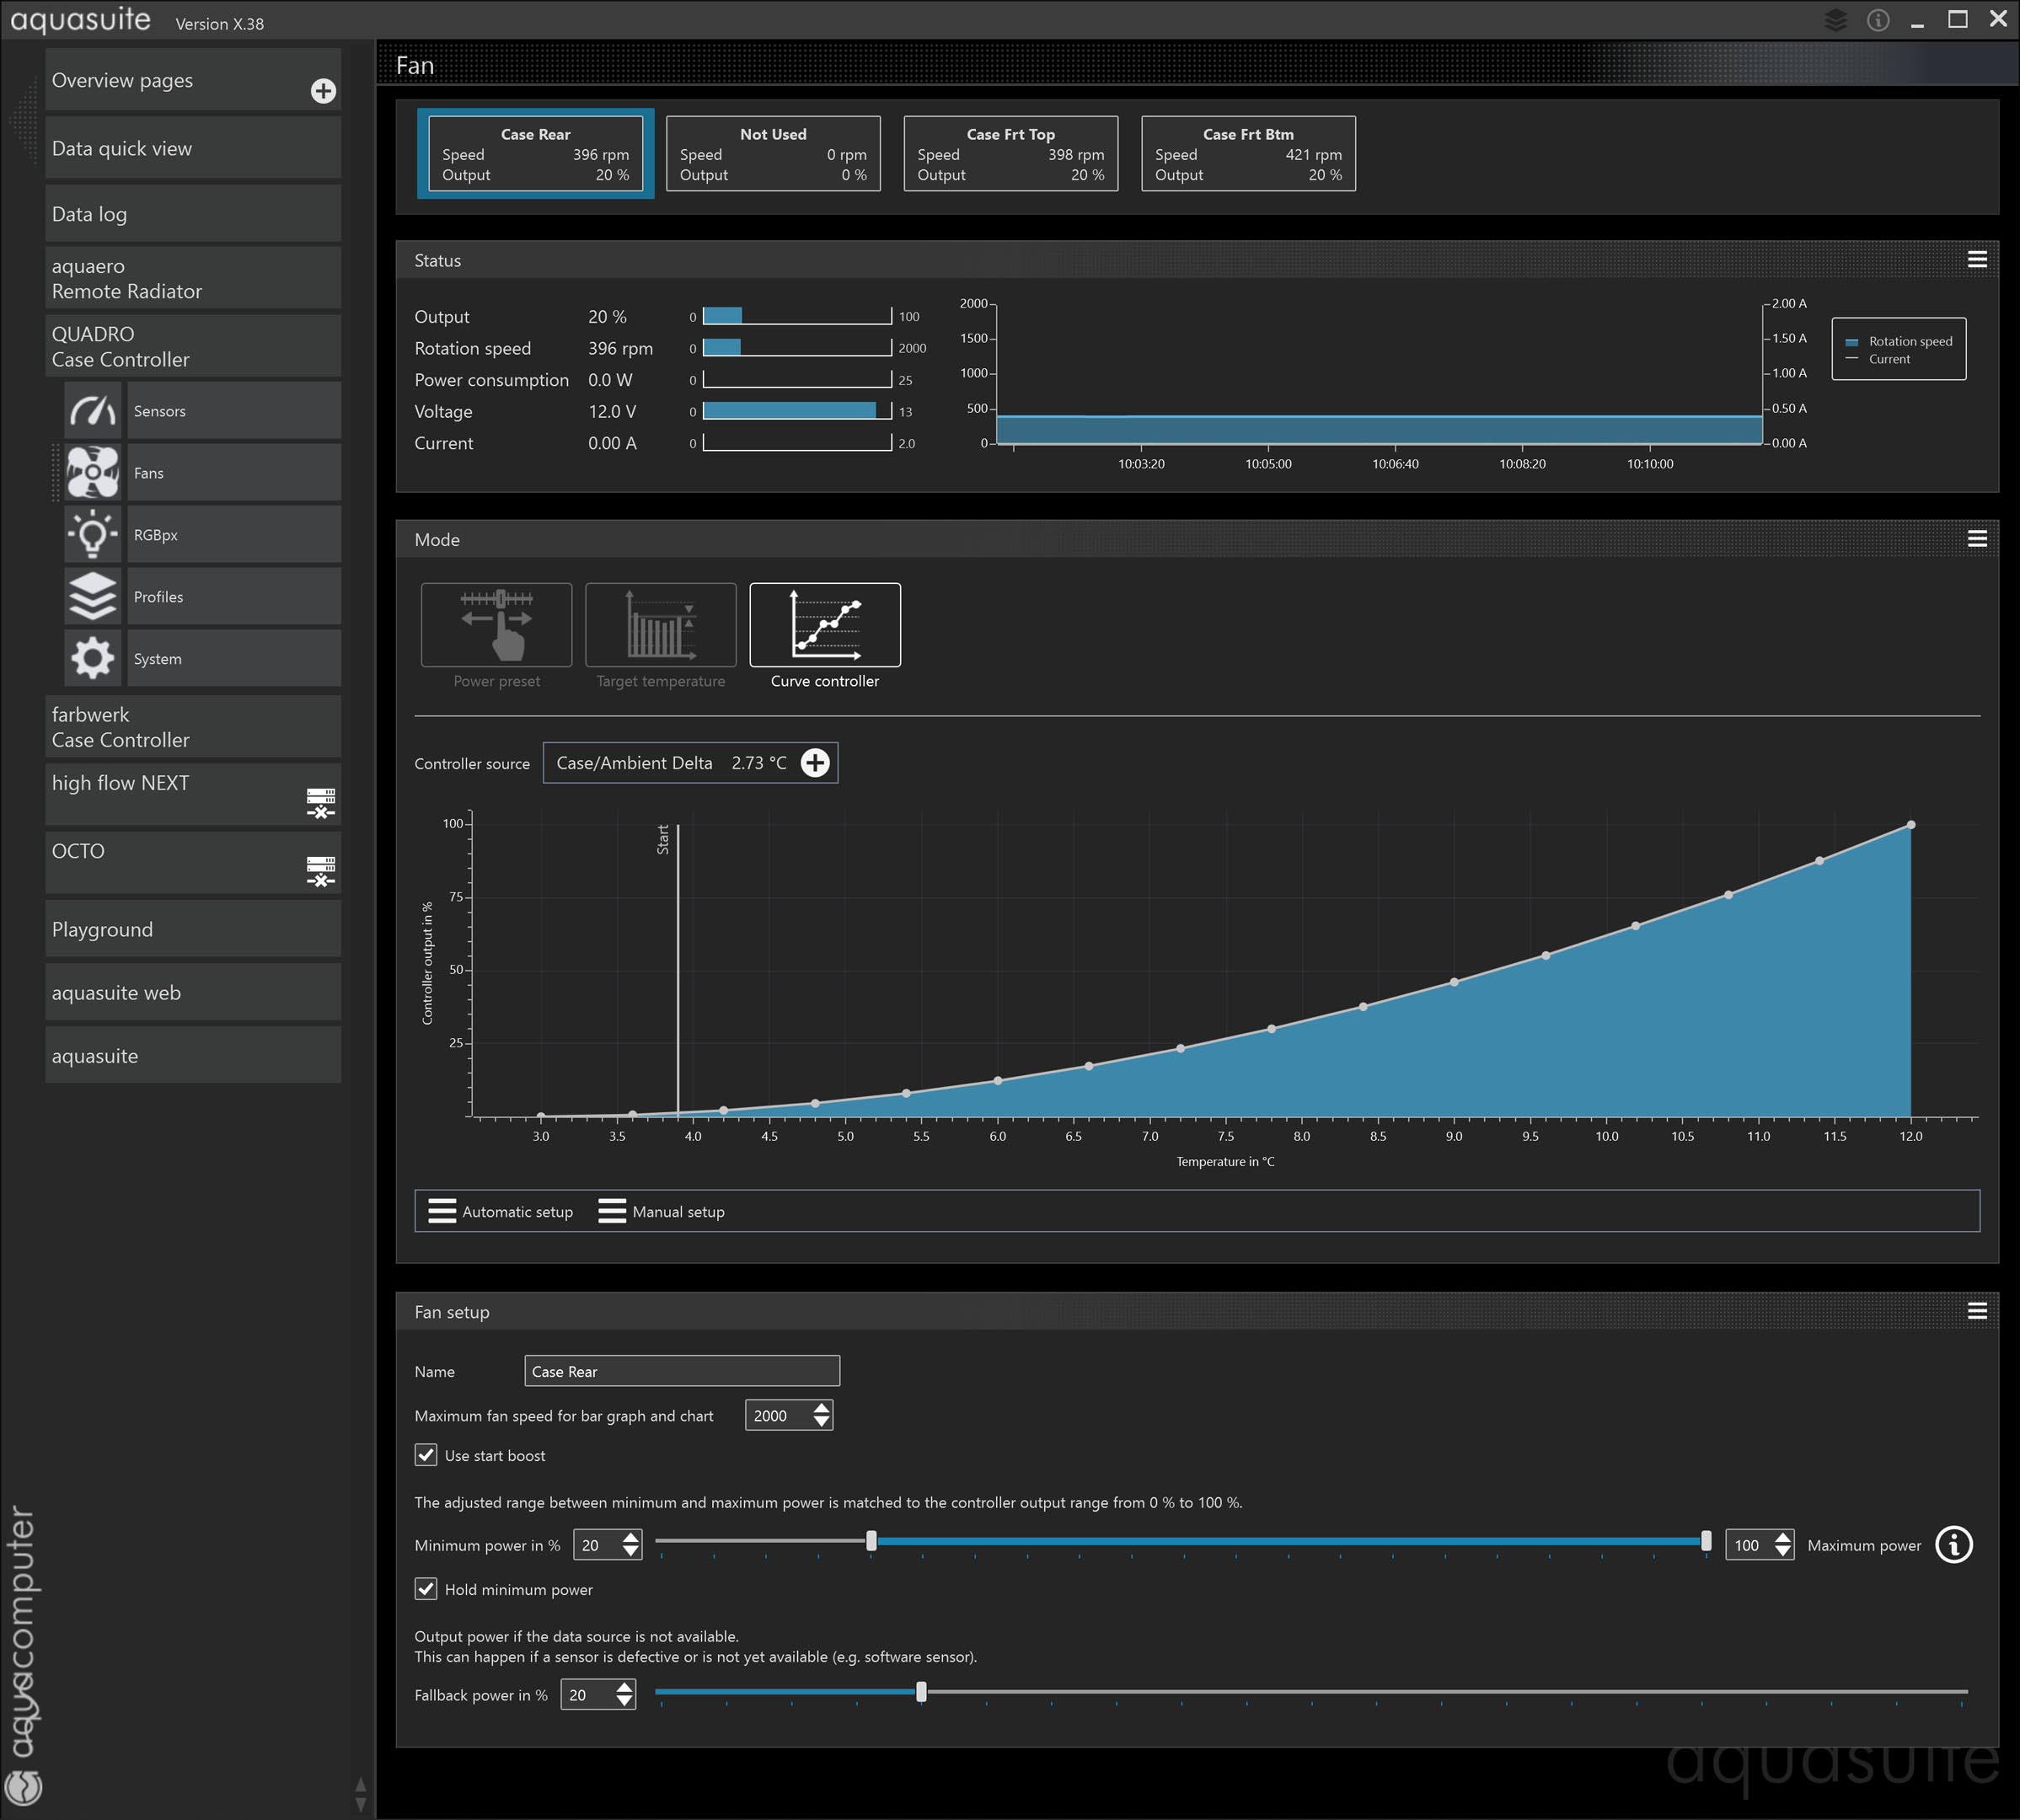Open Status panel hamburger menu
The height and width of the screenshot is (1820, 2020).
tap(1976, 260)
